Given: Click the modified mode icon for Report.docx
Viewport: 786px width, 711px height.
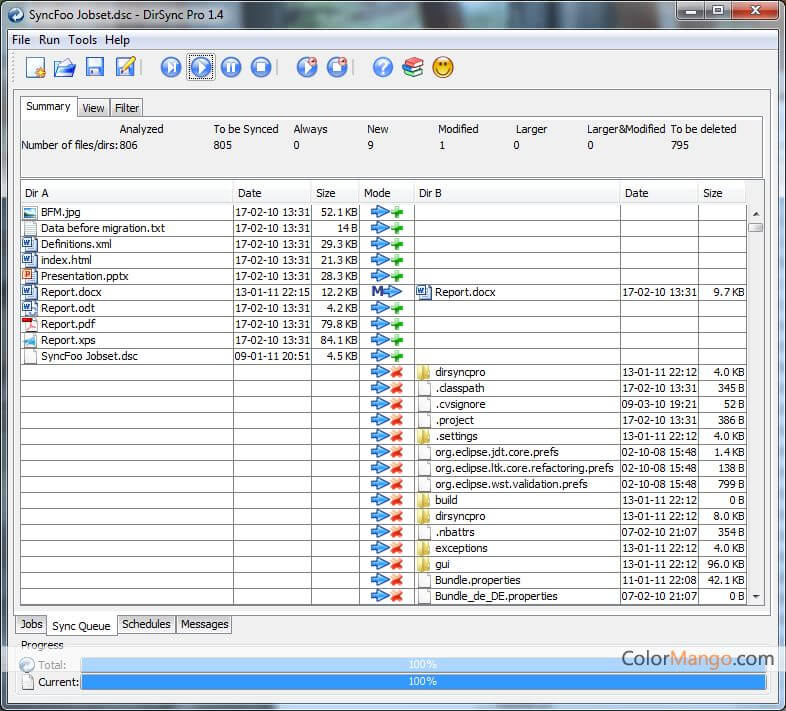Looking at the screenshot, I should point(386,292).
